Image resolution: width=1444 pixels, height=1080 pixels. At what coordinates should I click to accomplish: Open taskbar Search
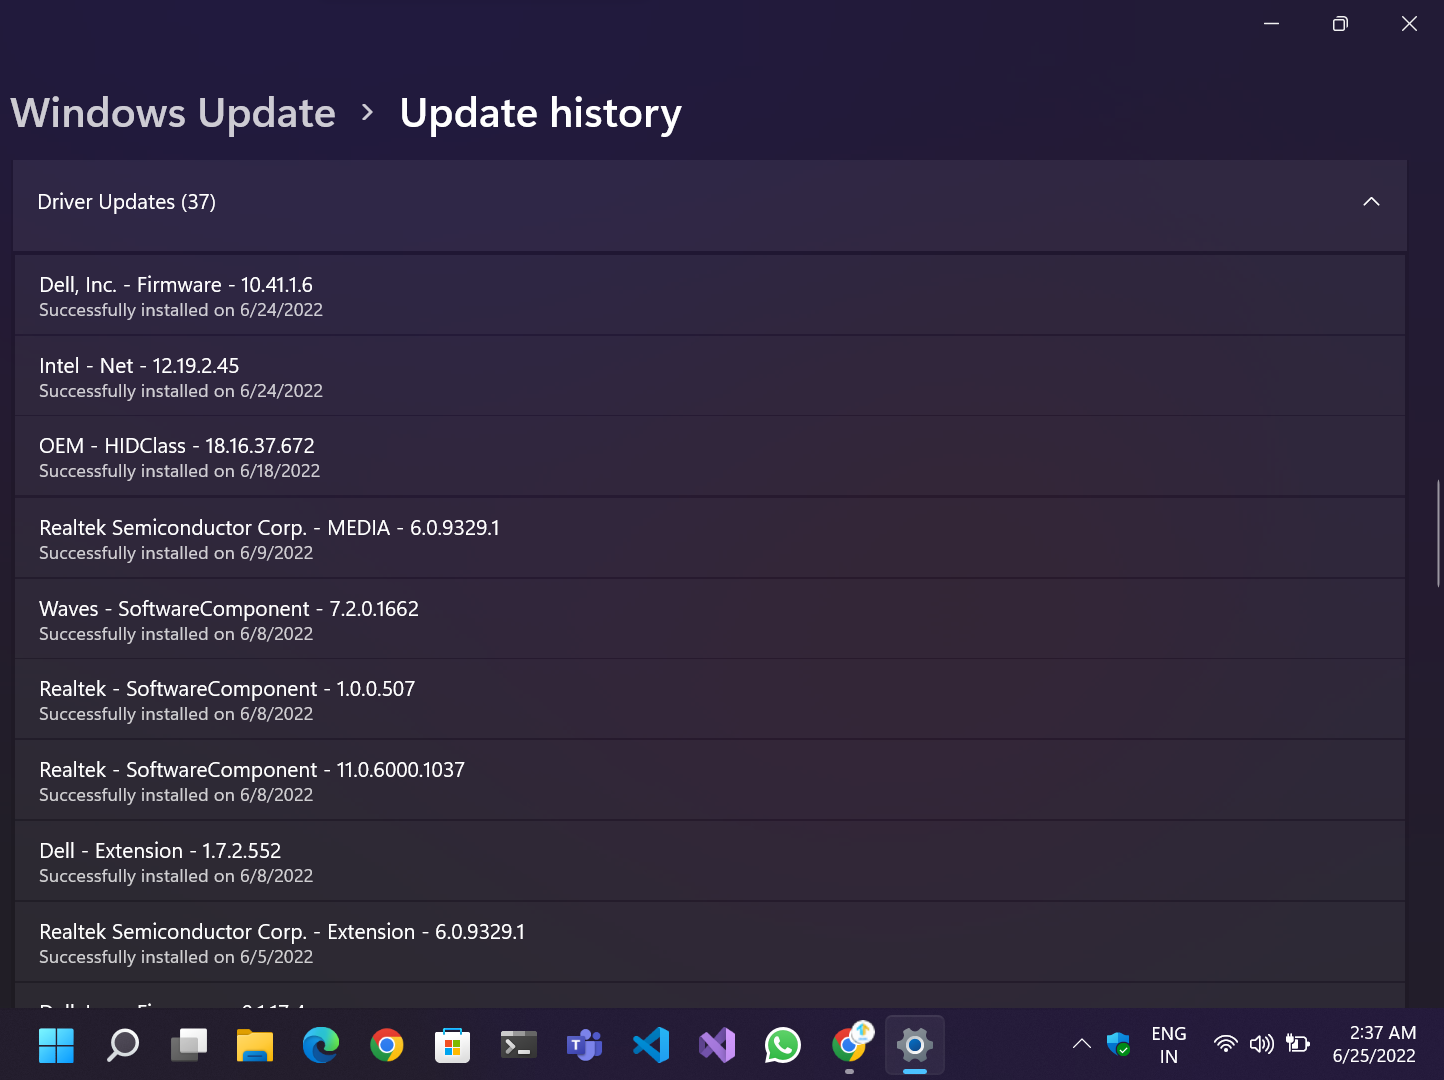(x=122, y=1045)
